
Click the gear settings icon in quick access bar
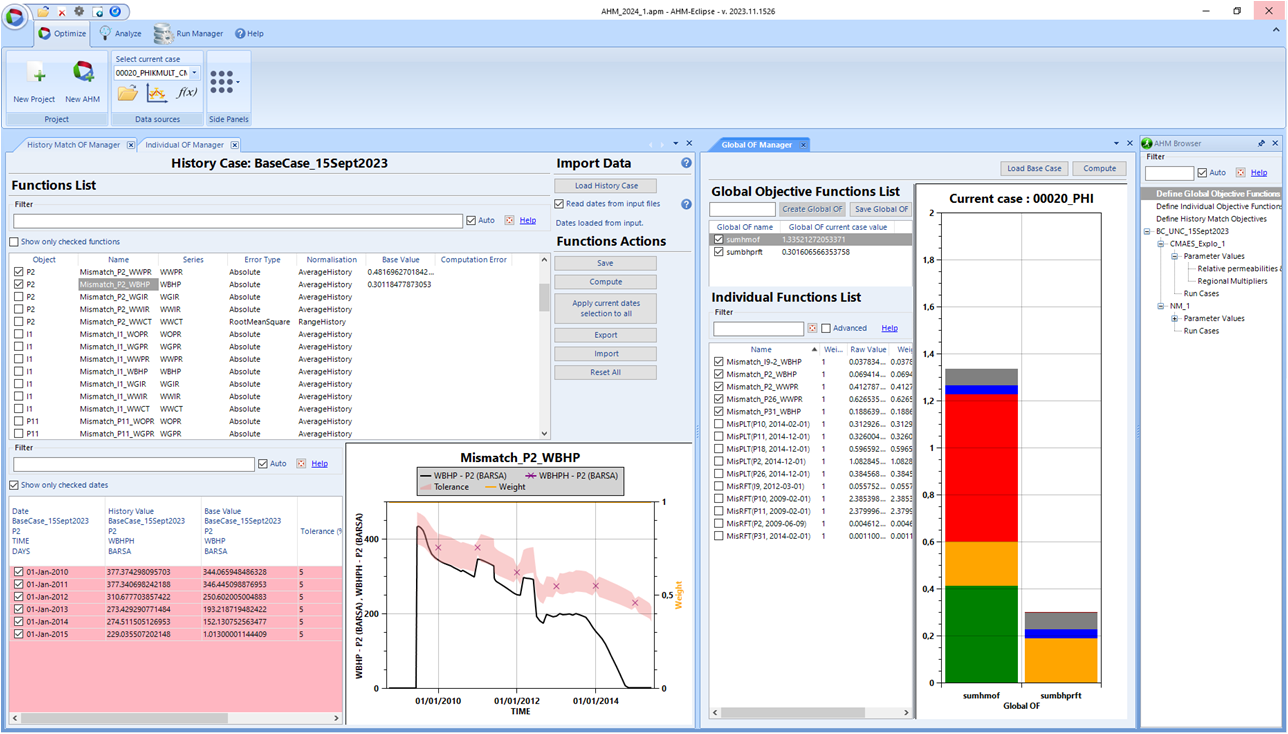(79, 11)
